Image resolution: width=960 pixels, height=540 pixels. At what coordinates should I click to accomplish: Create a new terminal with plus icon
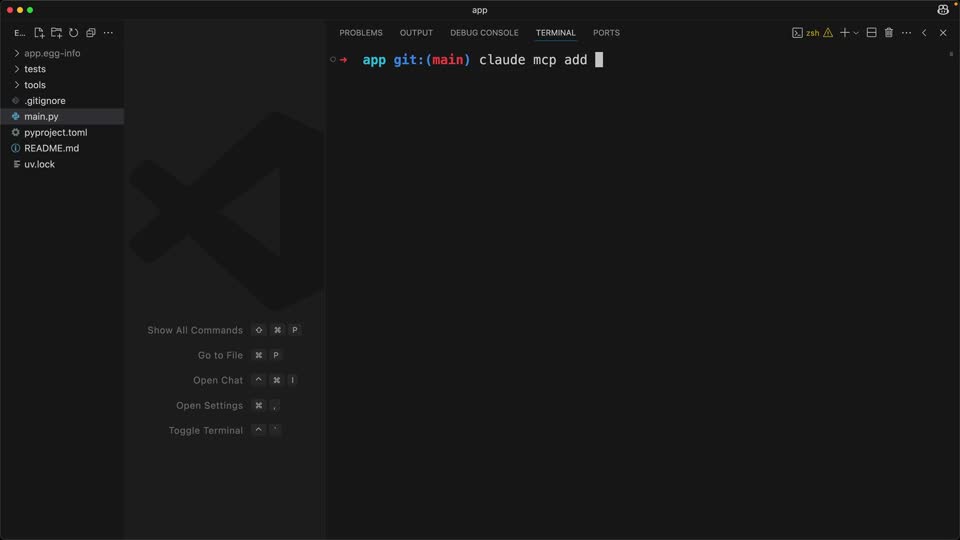point(844,33)
